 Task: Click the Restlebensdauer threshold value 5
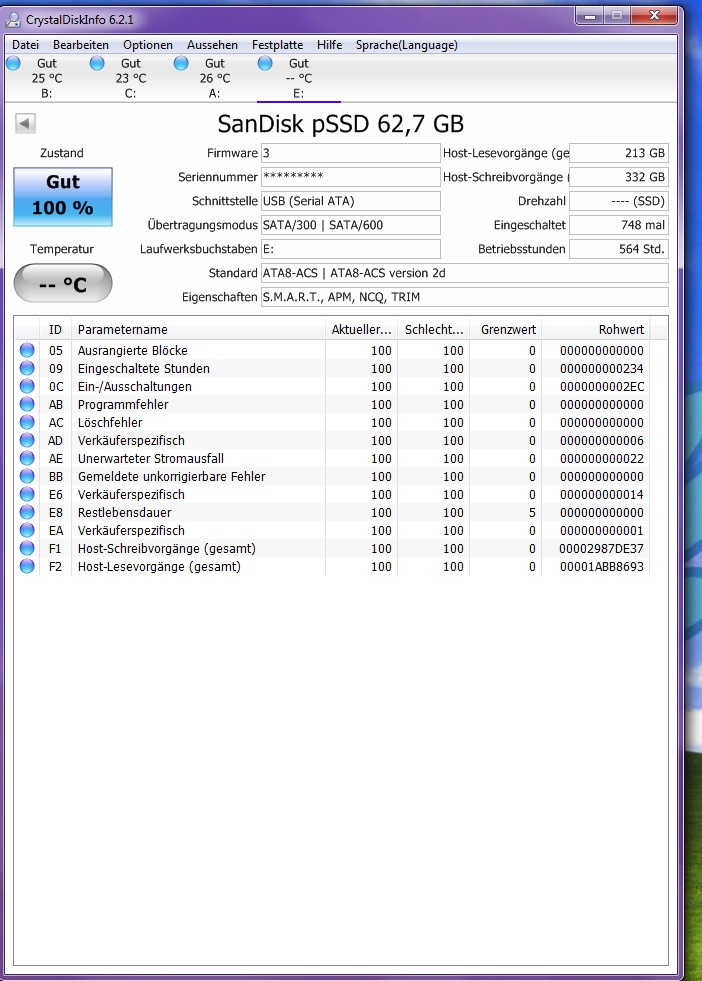pyautogui.click(x=532, y=512)
